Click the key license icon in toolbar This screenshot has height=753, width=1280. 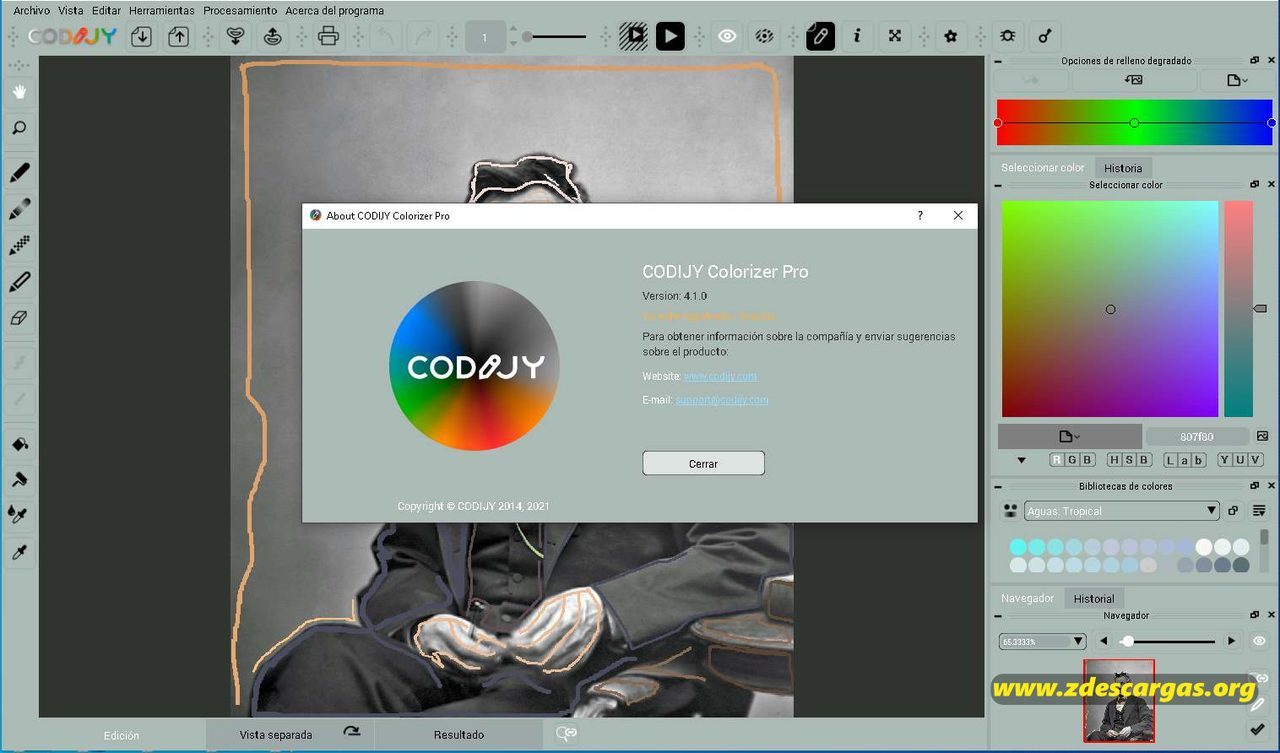pyautogui.click(x=1045, y=37)
